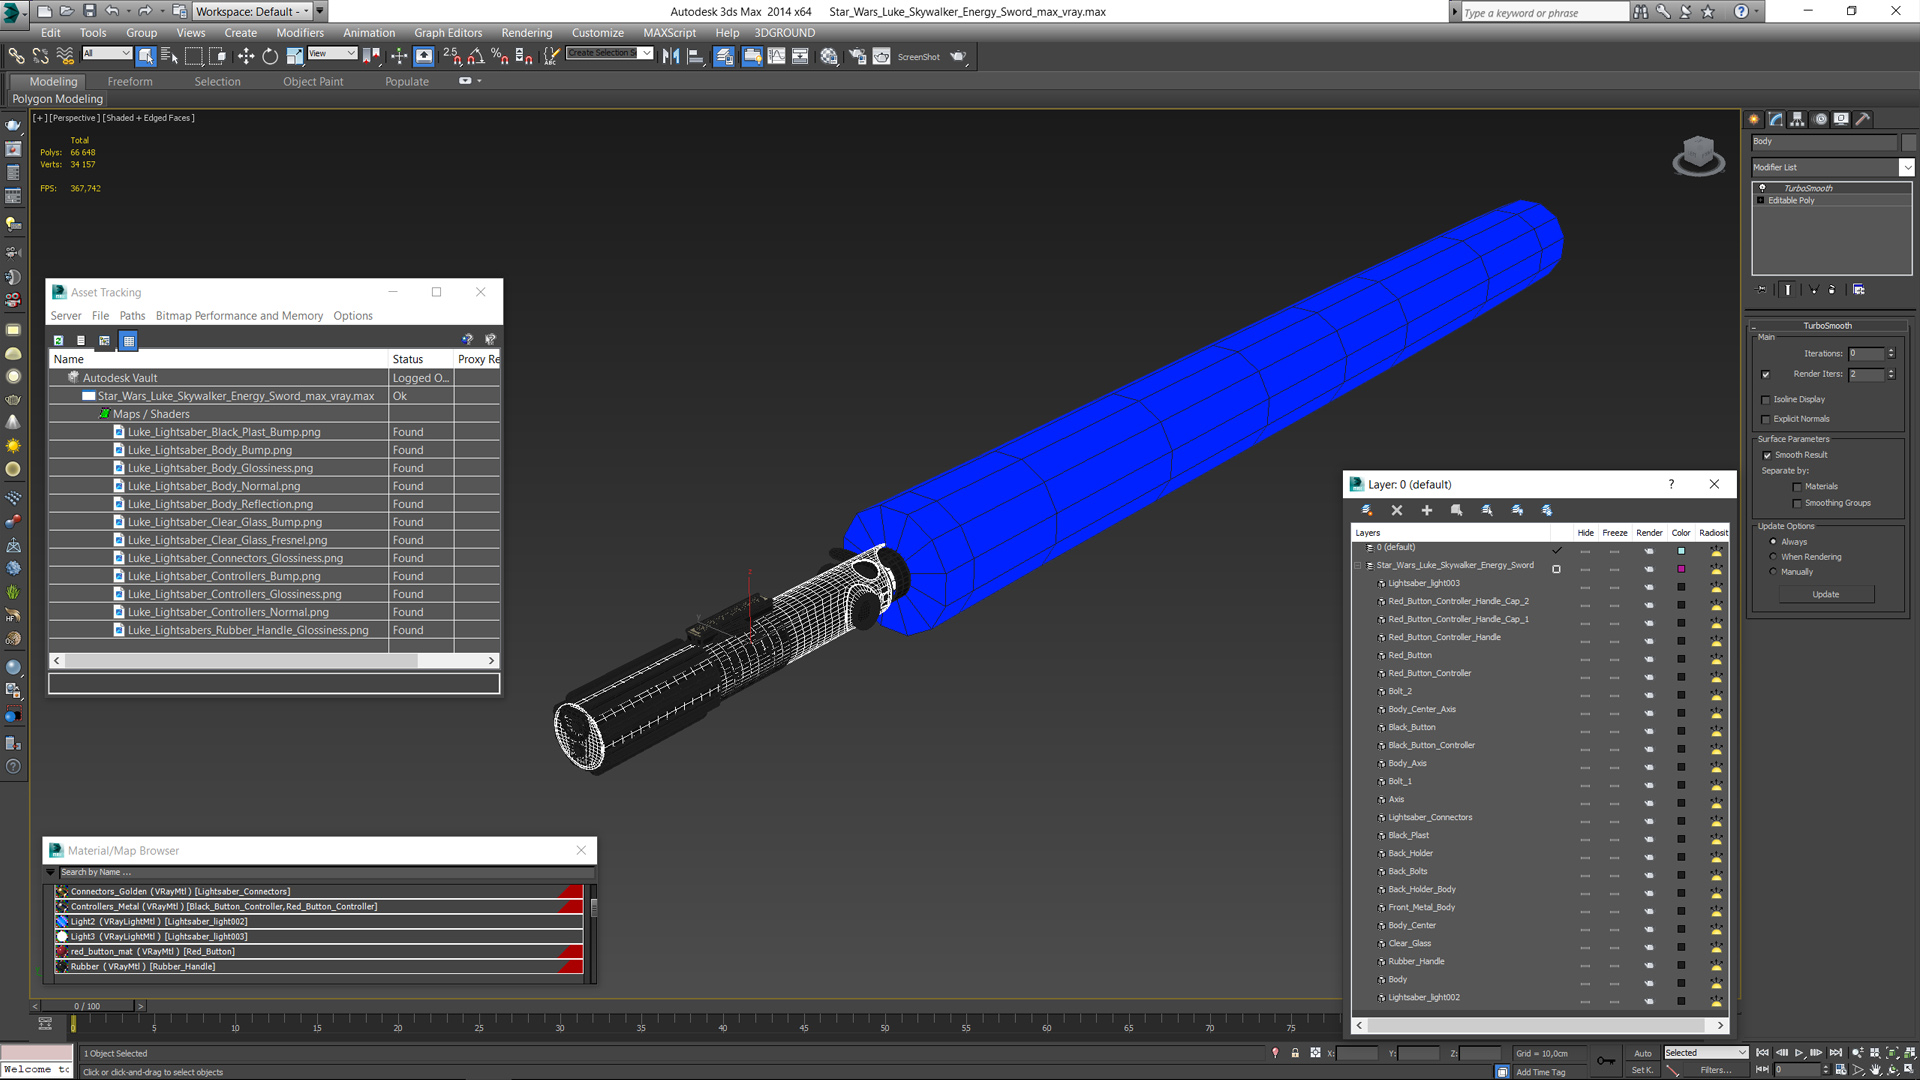Viewport: 1920px width, 1080px height.
Task: Click the Search by Name field in Material Browser
Action: (327, 873)
